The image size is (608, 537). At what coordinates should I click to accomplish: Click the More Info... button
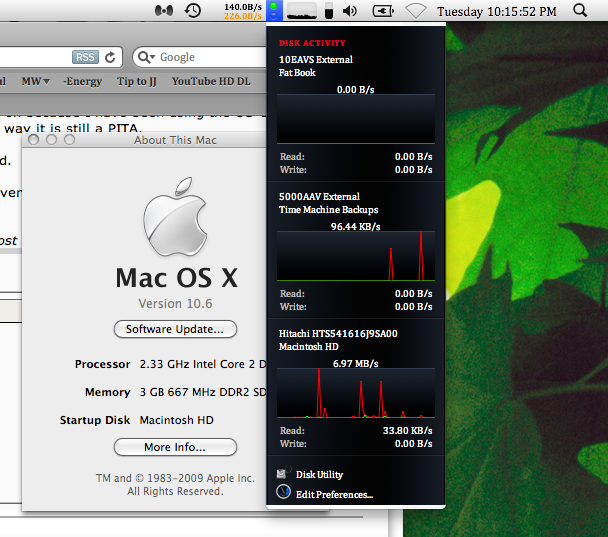175,447
